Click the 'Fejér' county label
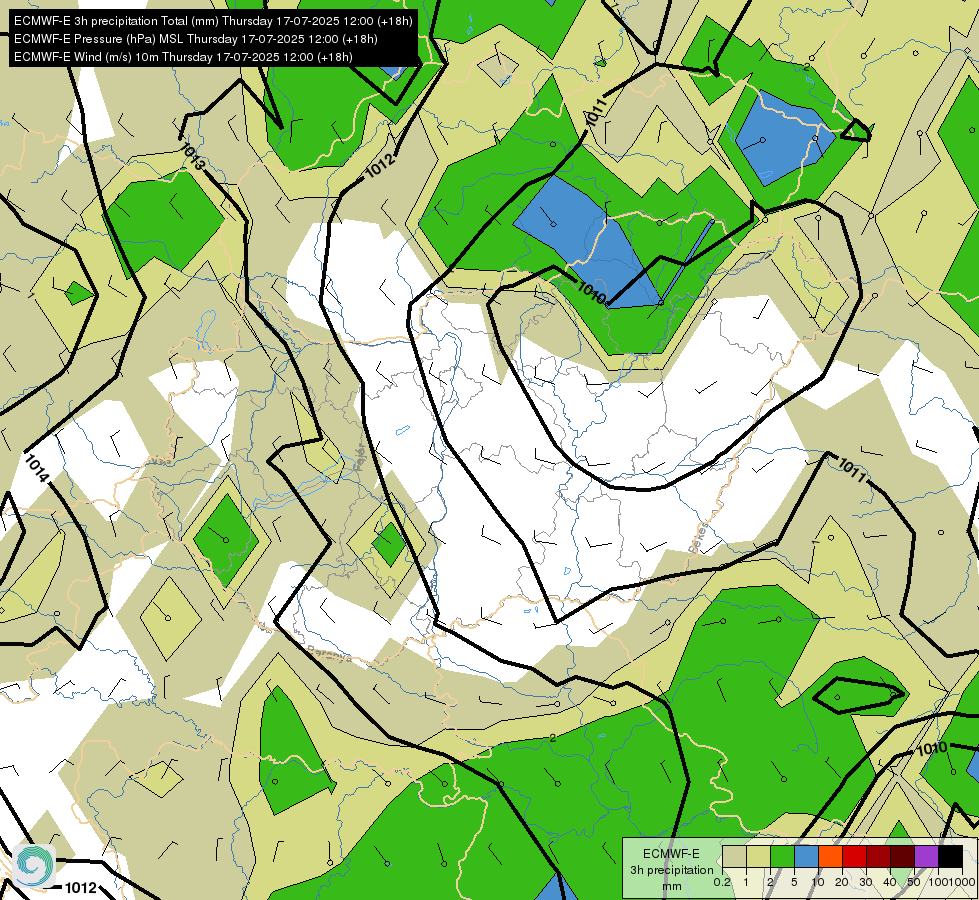Viewport: 979px width, 900px height. pyautogui.click(x=360, y=458)
